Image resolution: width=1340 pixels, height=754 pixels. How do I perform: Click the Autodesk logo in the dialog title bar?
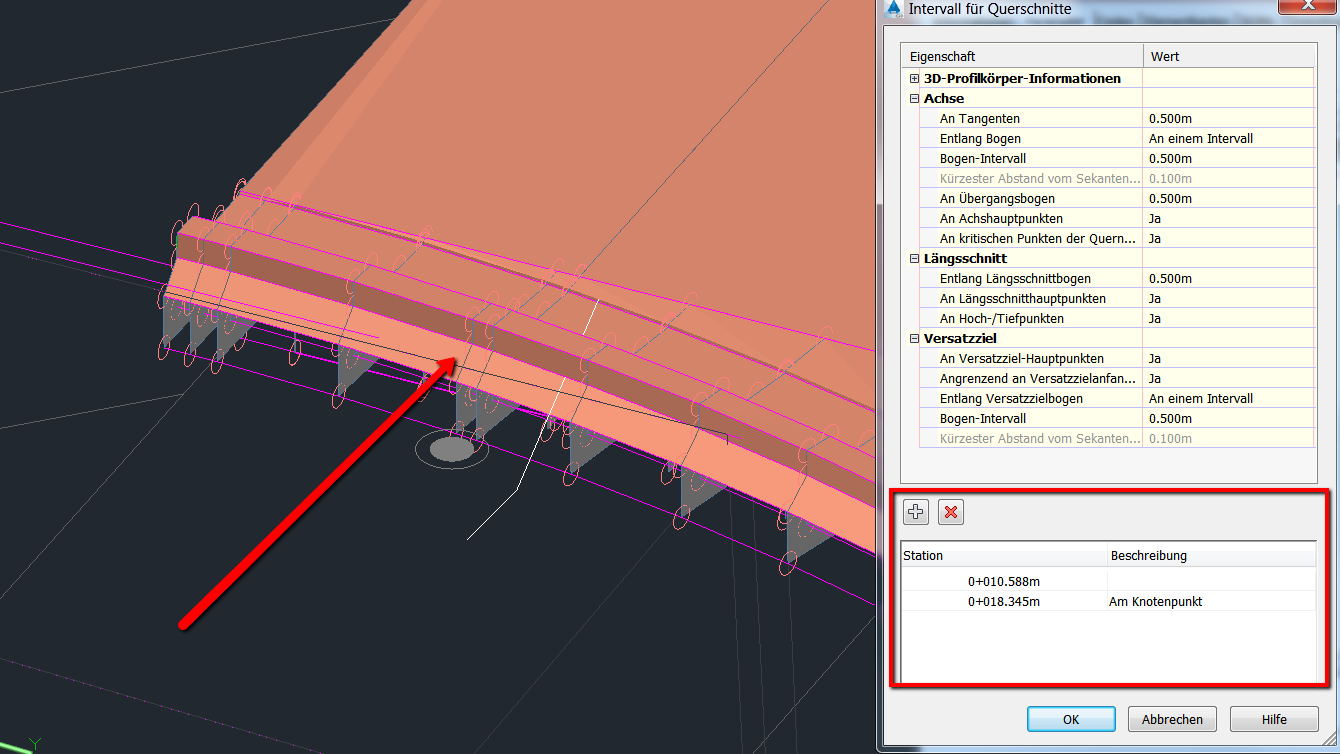pos(893,9)
